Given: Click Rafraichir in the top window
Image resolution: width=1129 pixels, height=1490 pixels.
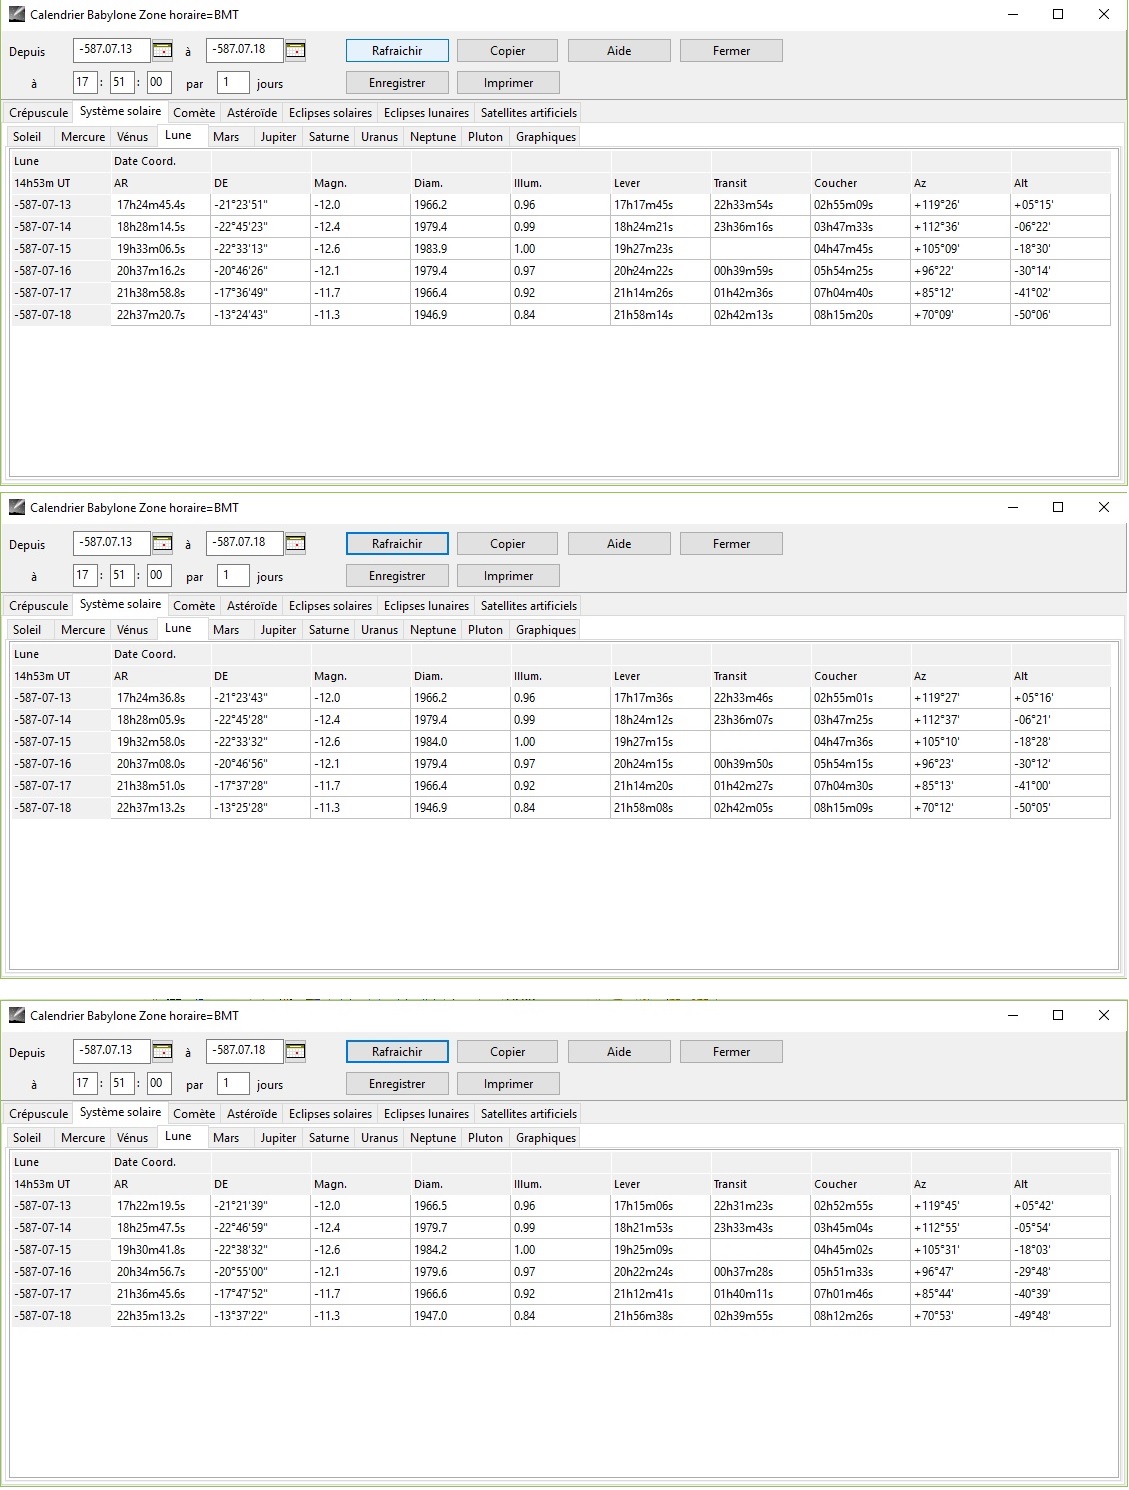Looking at the screenshot, I should [397, 50].
